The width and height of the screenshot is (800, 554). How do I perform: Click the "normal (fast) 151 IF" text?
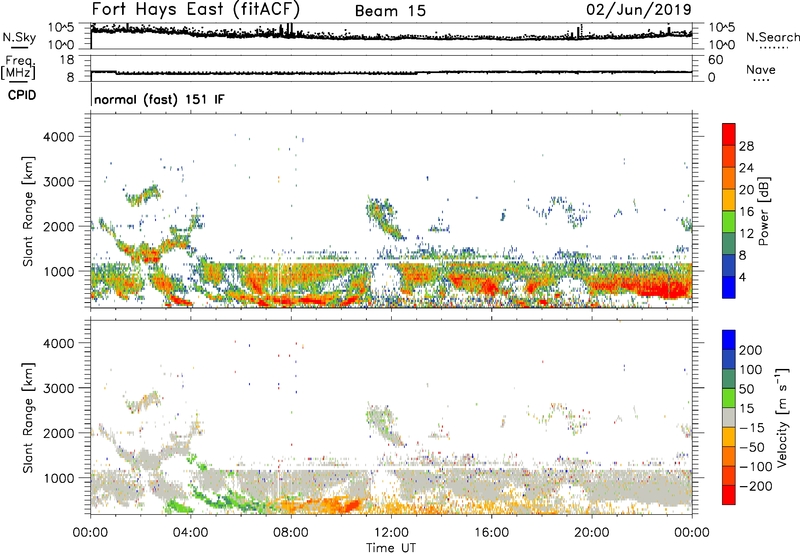[159, 99]
